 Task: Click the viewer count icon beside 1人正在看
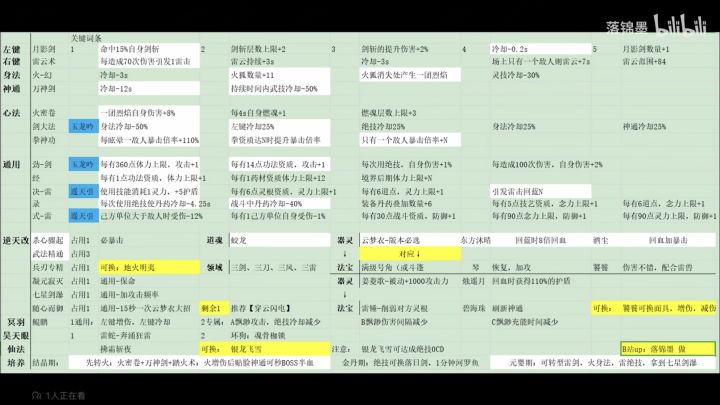click(x=37, y=395)
